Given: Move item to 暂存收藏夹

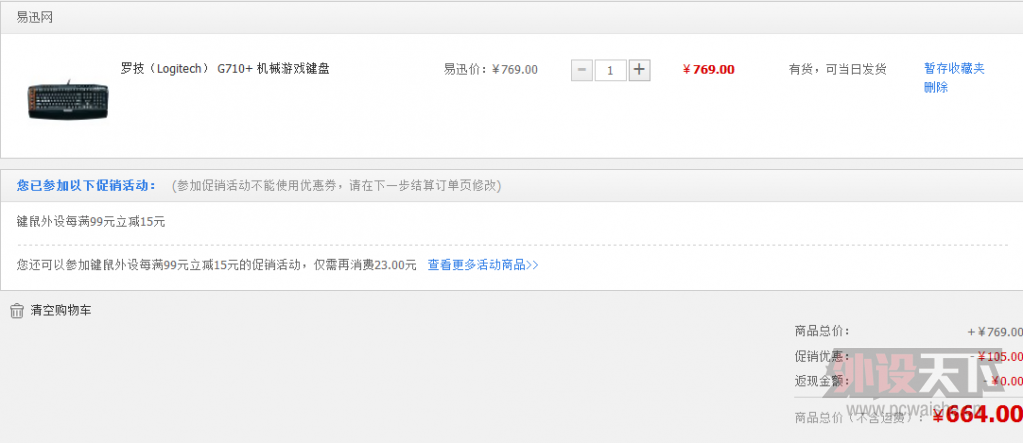Looking at the screenshot, I should pyautogui.click(x=954, y=69).
